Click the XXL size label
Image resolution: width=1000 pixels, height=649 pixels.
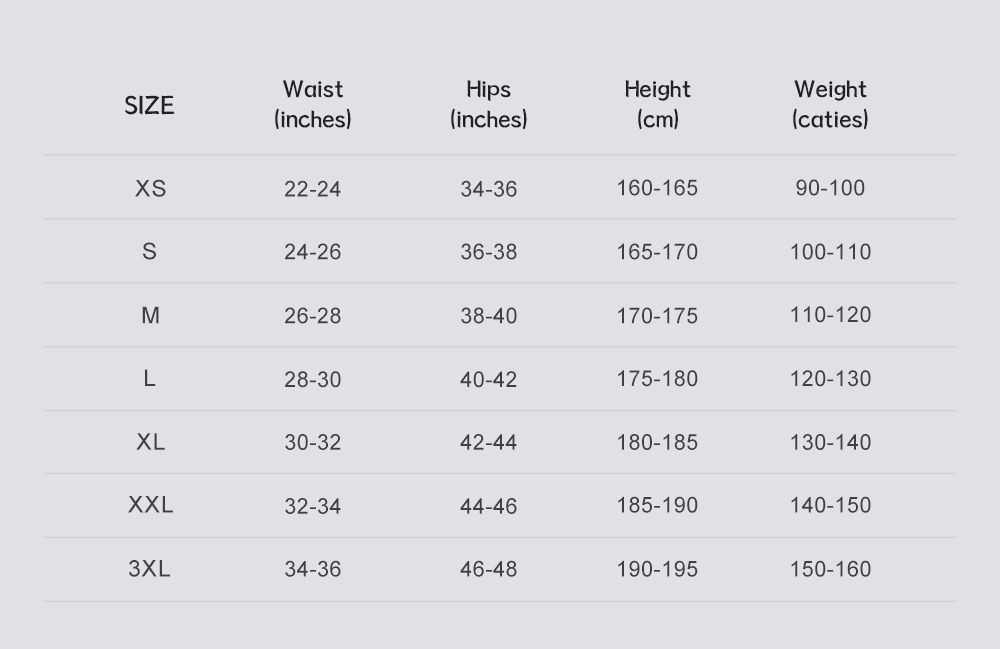click(x=151, y=505)
